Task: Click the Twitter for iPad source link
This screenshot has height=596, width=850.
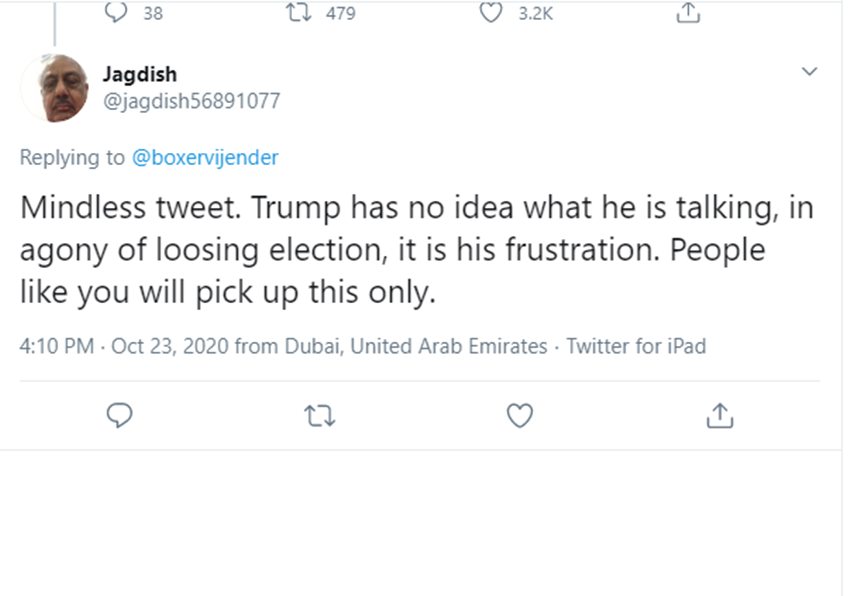Action: (636, 346)
